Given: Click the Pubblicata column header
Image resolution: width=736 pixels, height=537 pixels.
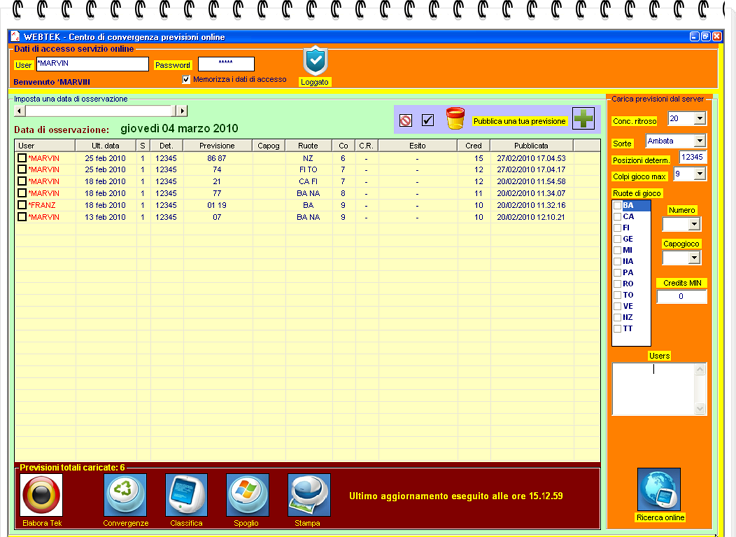Looking at the screenshot, I should (x=531, y=145).
